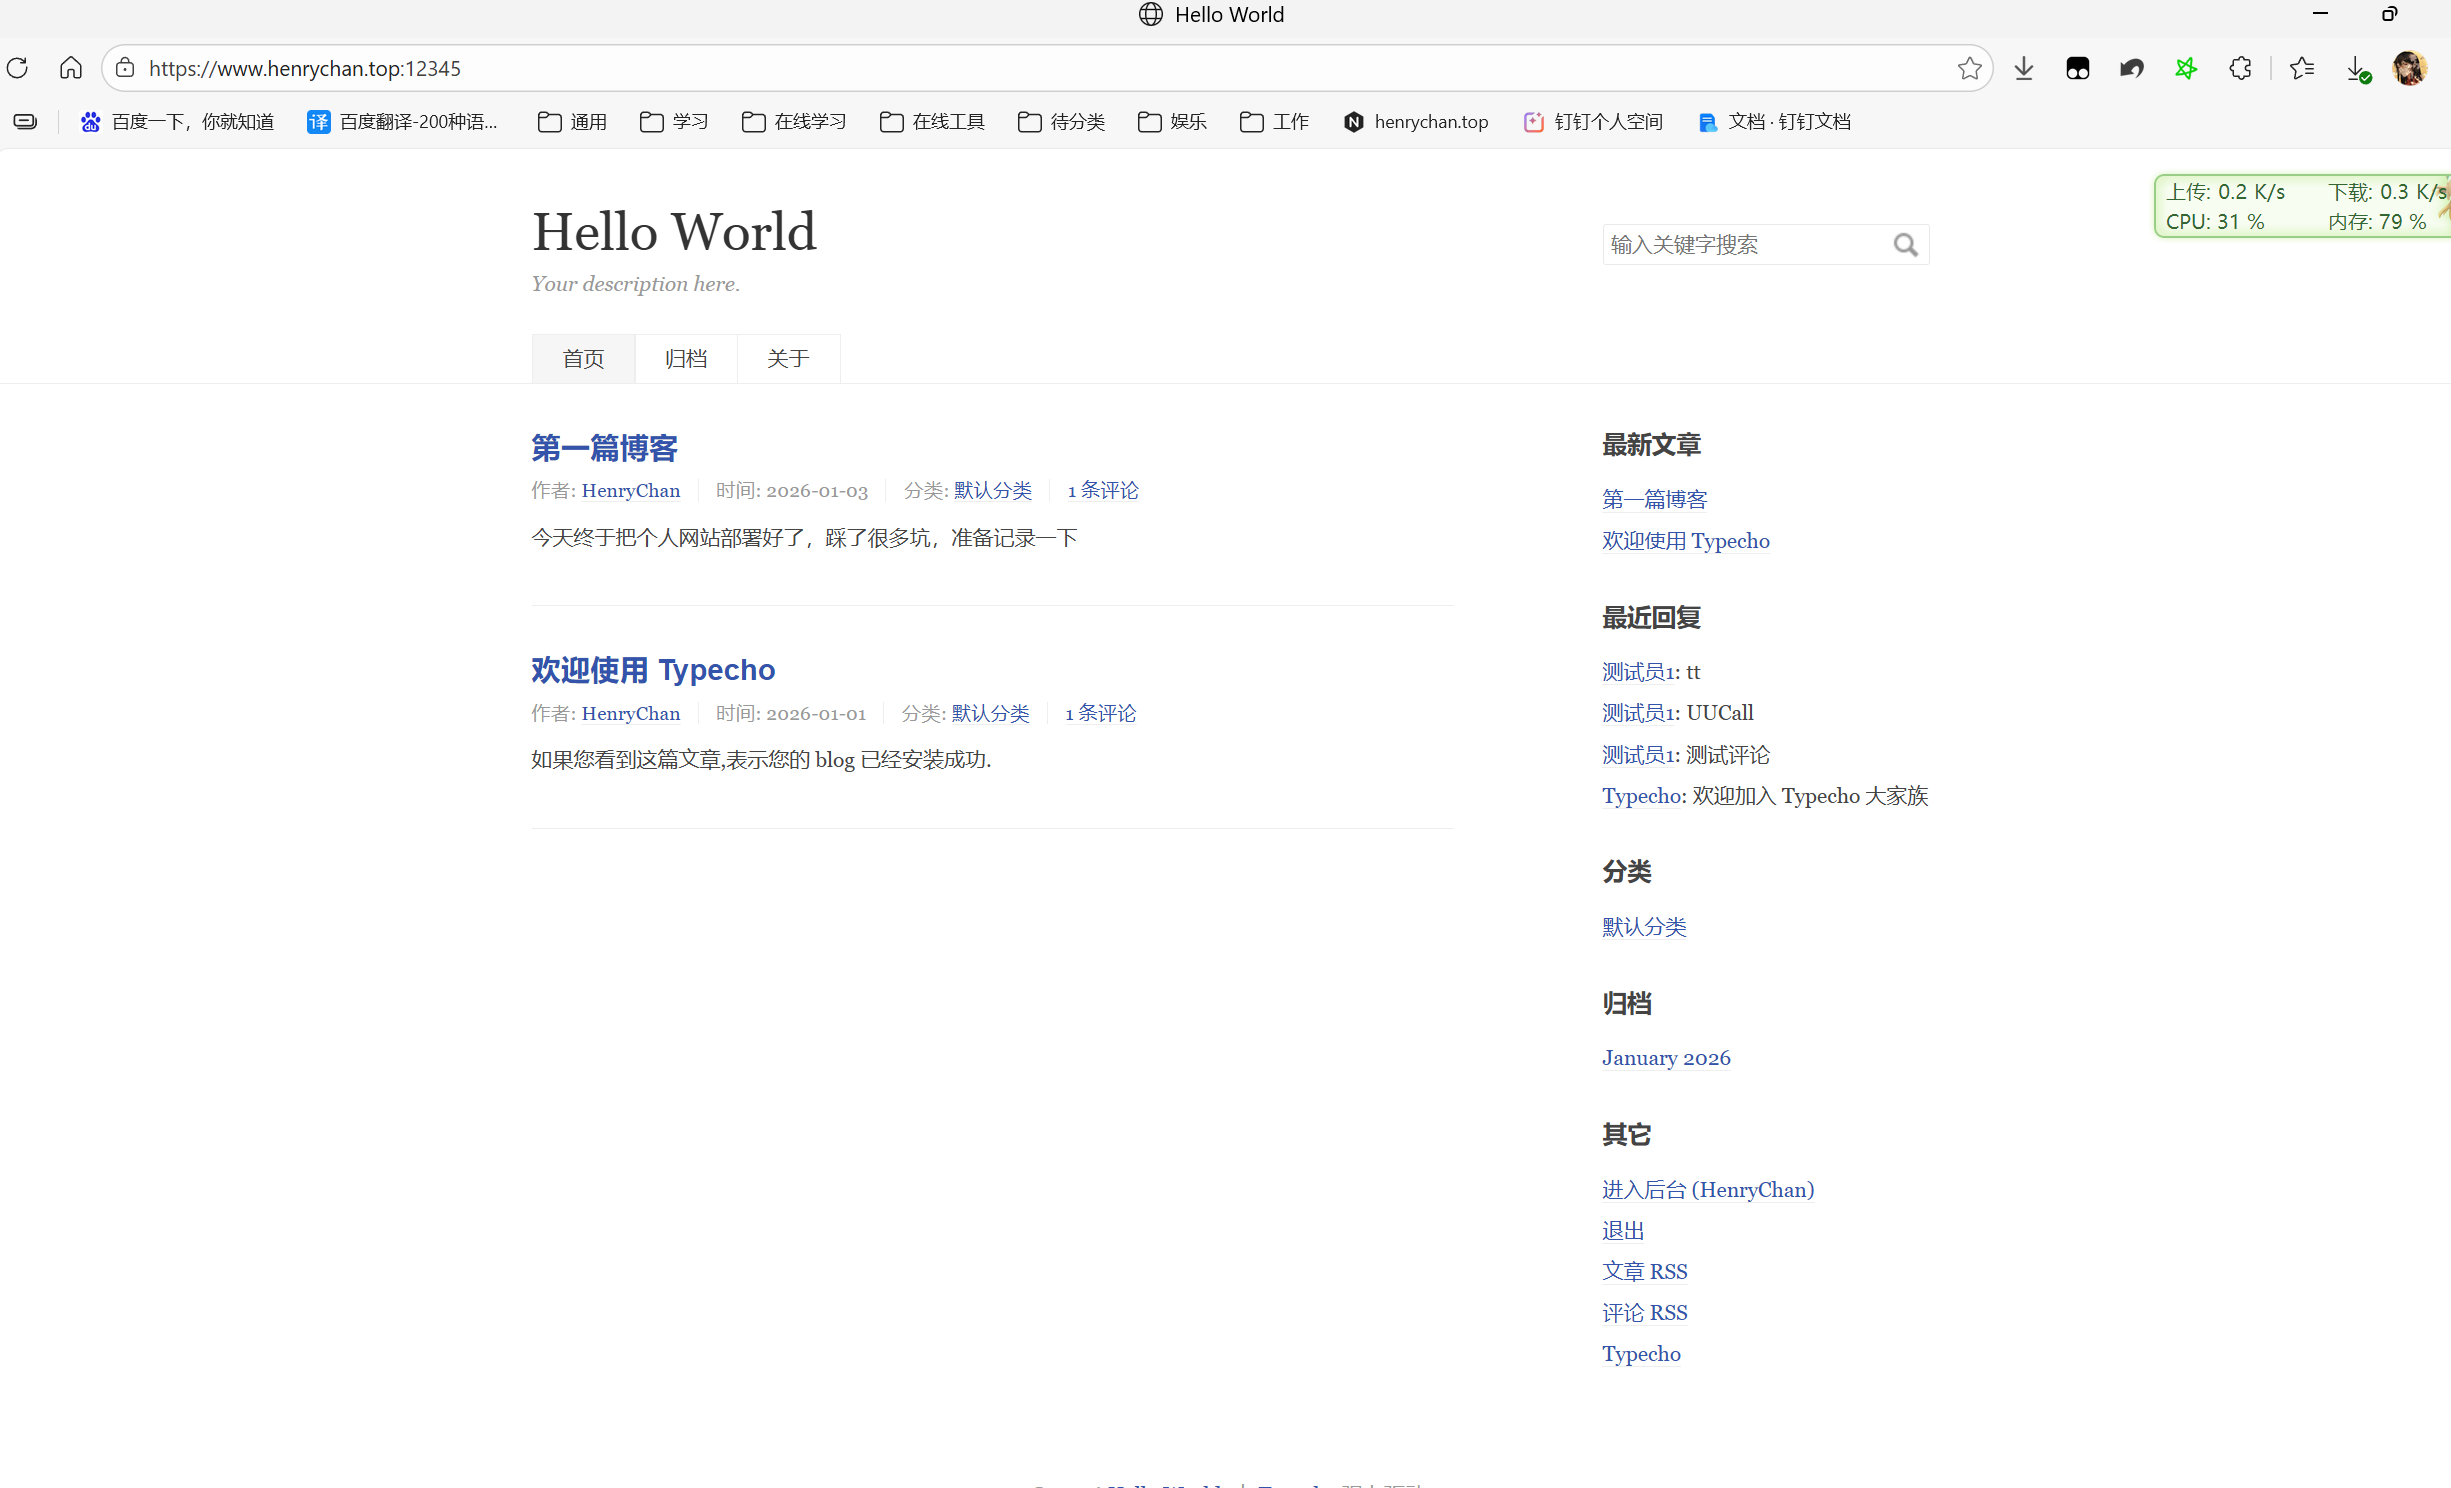
Task: Open the January 2026 archive link
Action: (1666, 1058)
